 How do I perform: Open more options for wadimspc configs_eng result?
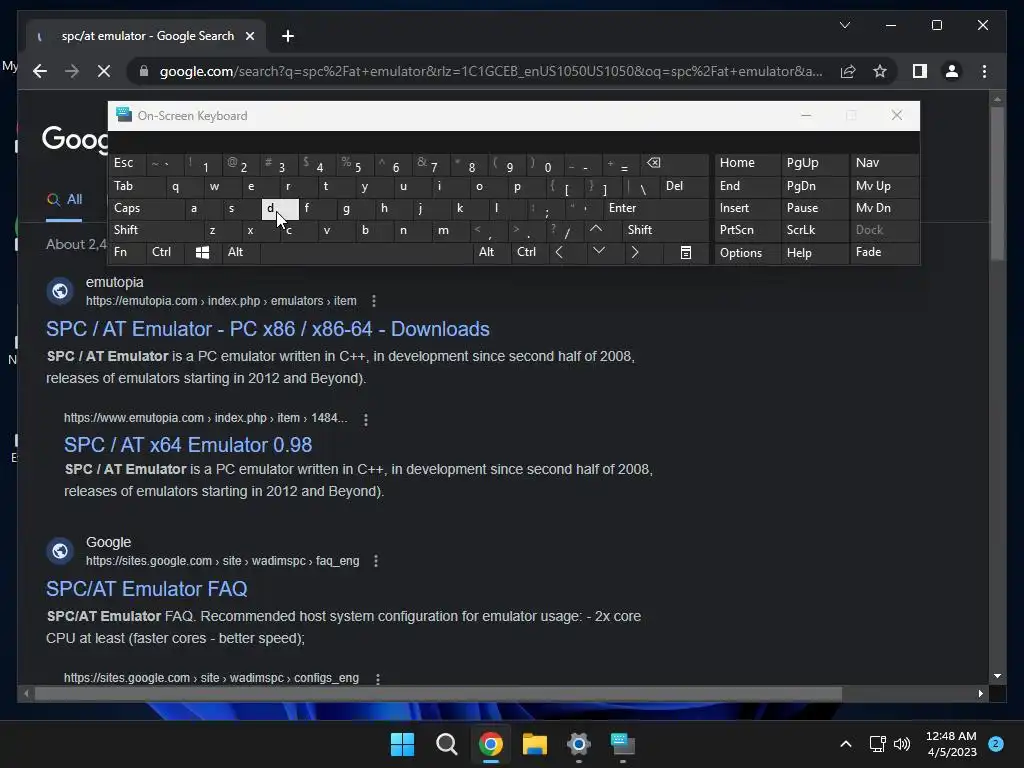click(x=377, y=679)
